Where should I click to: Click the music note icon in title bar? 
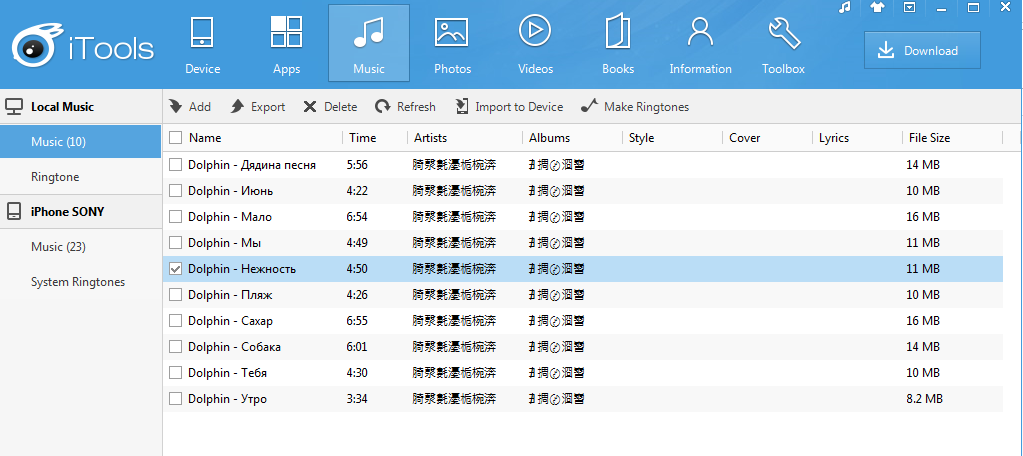click(x=845, y=8)
